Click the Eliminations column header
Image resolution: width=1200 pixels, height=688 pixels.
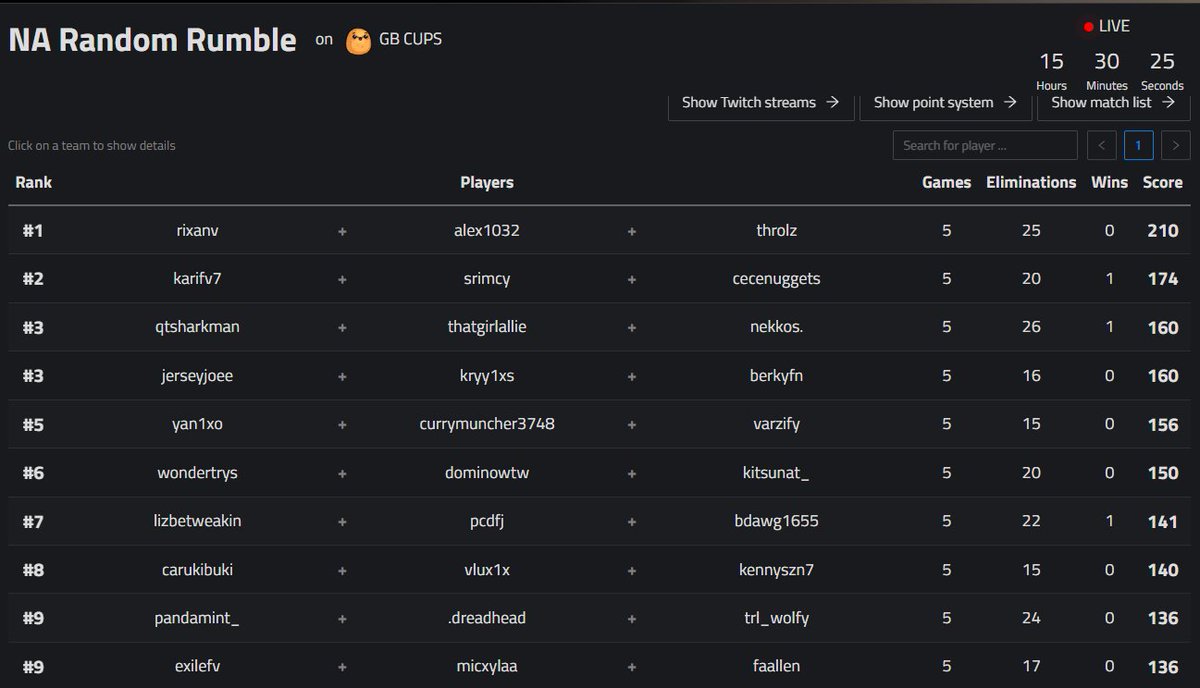[x=1031, y=182]
